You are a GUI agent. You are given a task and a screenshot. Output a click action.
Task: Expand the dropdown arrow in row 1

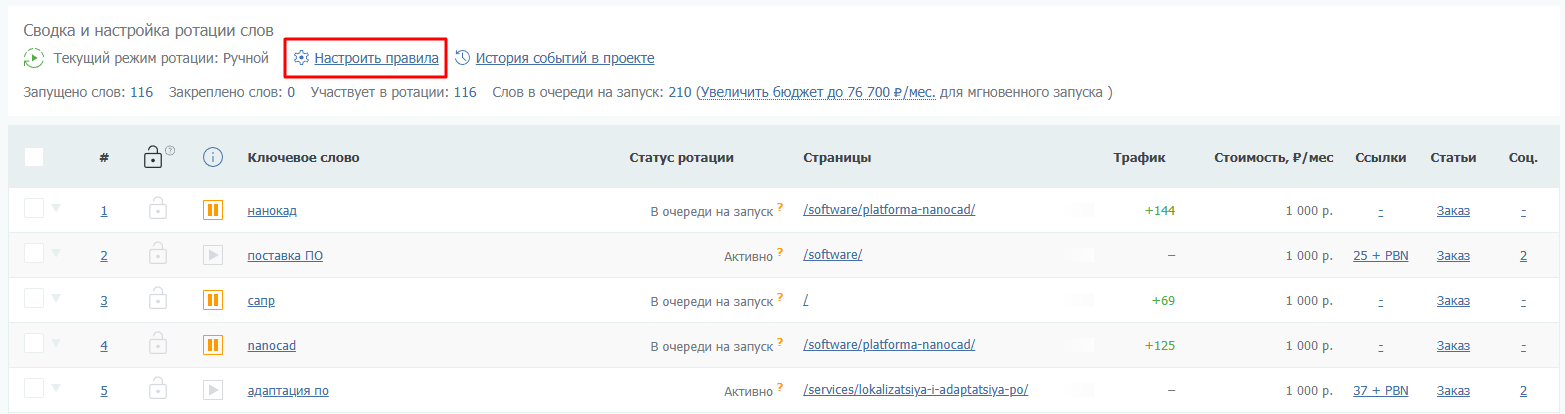56,208
